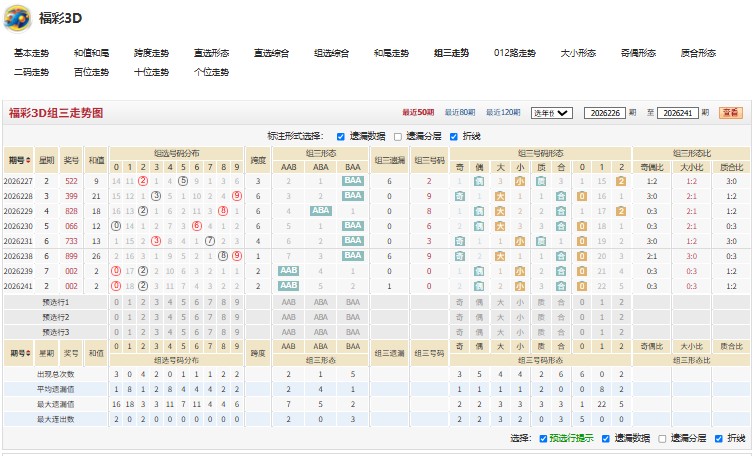Go to 奇偶形态 tab
756x456 pixels.
click(x=638, y=53)
